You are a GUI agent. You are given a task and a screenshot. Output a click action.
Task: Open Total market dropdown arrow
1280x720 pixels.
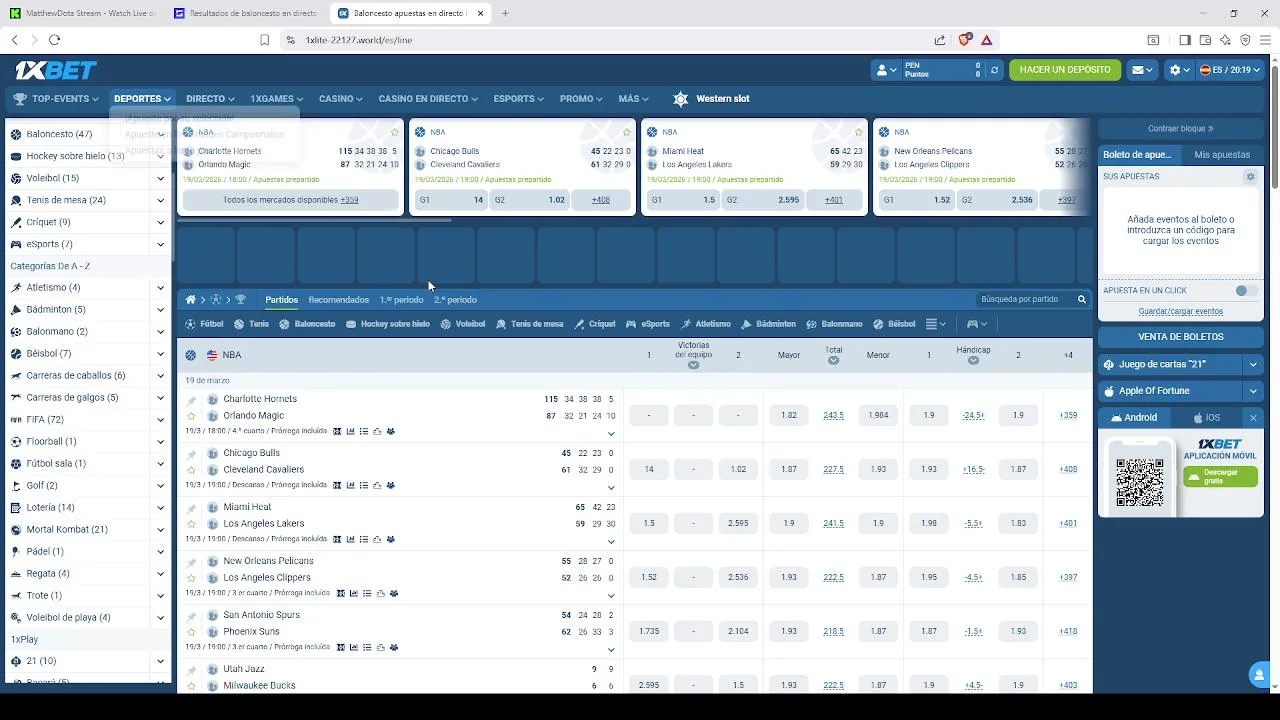click(x=833, y=361)
